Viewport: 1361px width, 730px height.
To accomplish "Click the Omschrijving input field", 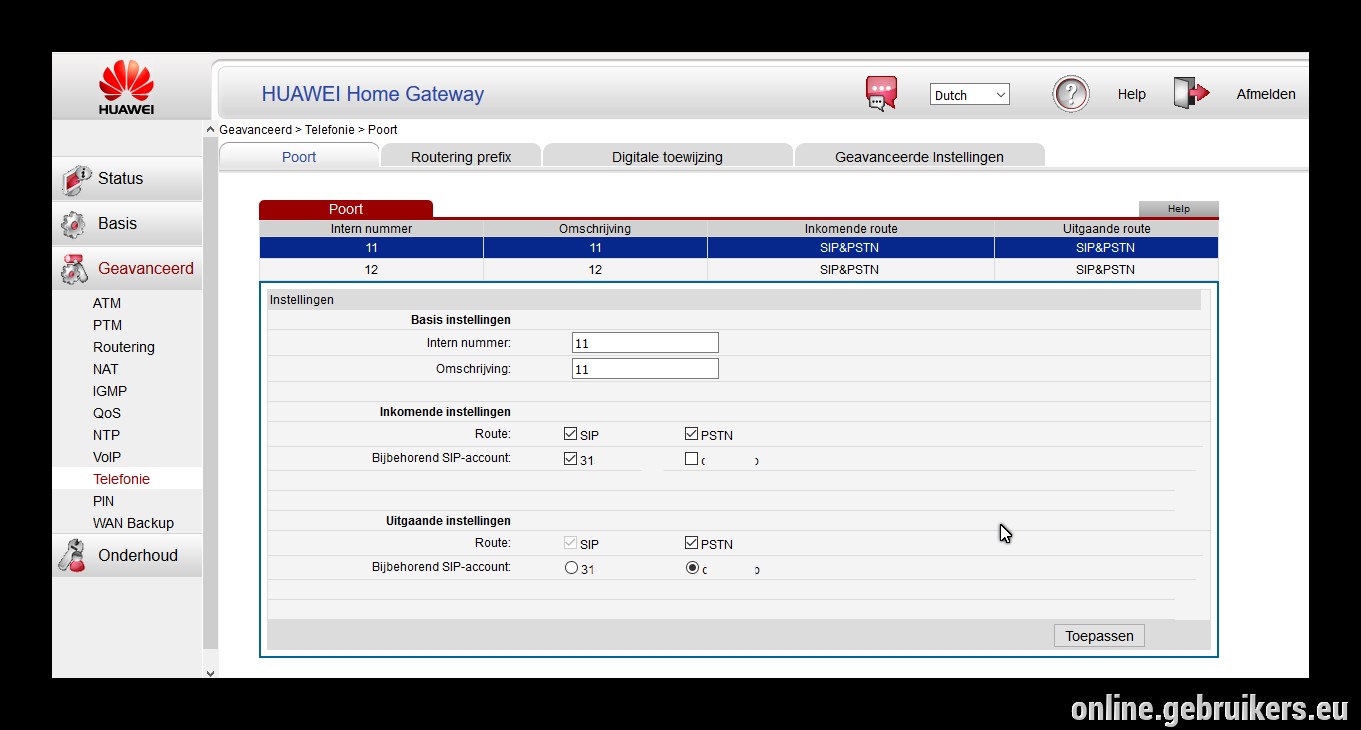I will pyautogui.click(x=645, y=369).
